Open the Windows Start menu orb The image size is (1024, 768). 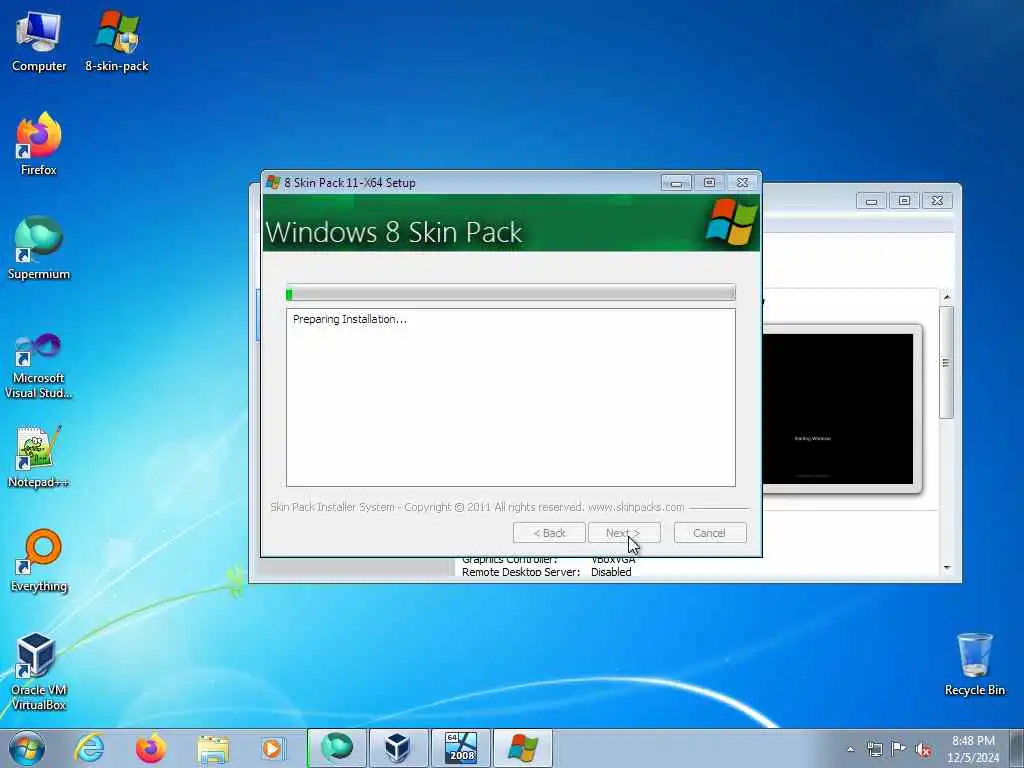point(27,748)
